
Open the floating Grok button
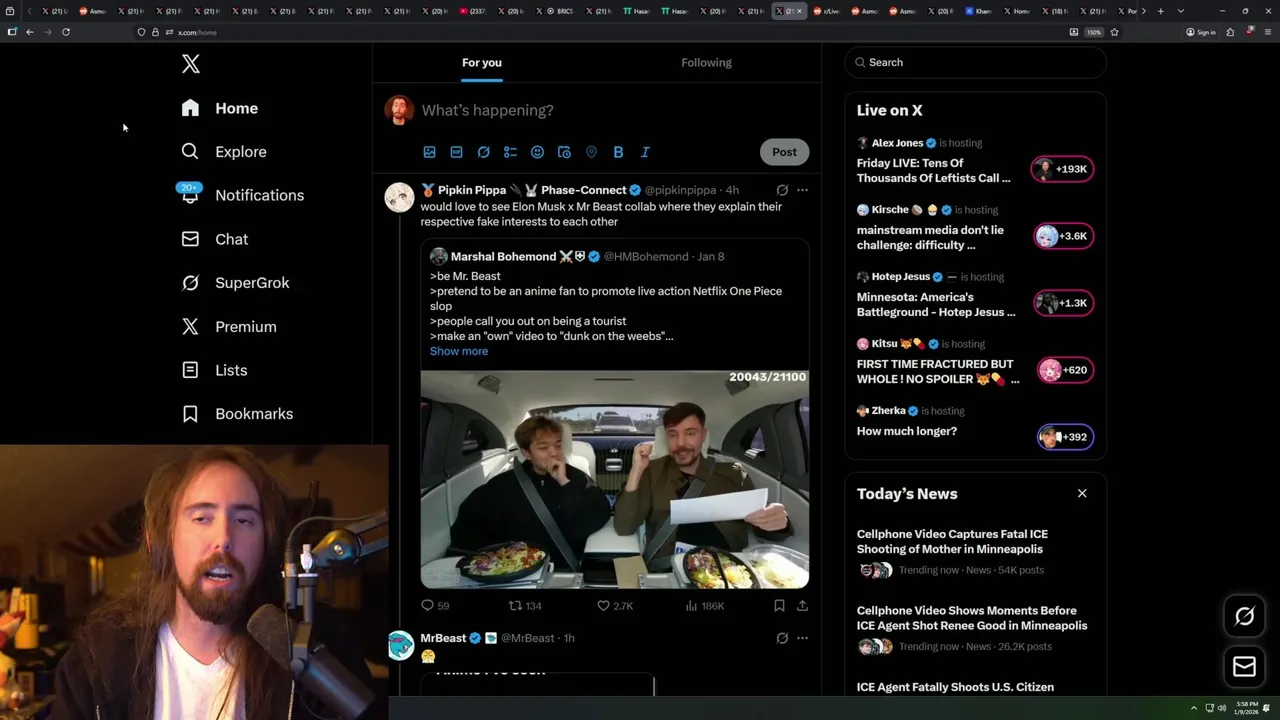tap(1245, 617)
